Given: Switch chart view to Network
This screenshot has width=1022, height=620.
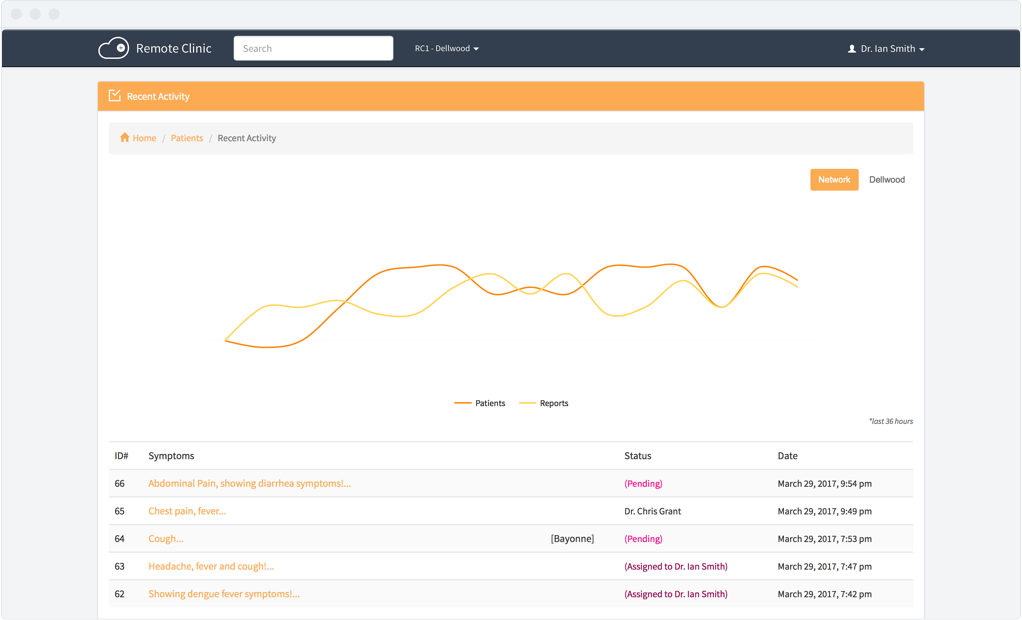Looking at the screenshot, I should (834, 180).
